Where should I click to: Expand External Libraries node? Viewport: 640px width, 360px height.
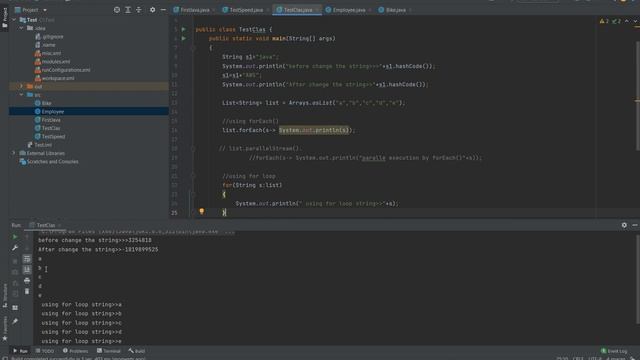pos(14,153)
